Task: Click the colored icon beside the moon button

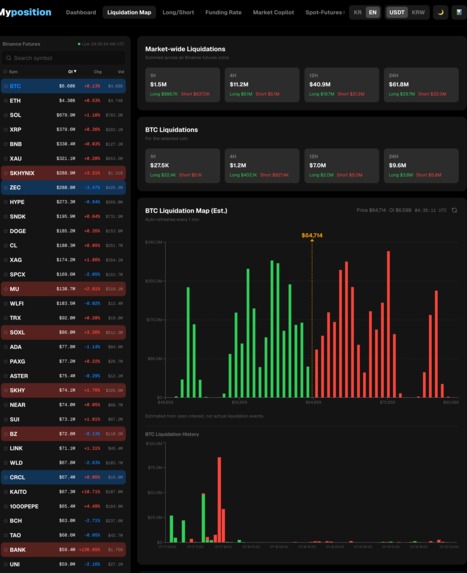Action: tap(459, 12)
